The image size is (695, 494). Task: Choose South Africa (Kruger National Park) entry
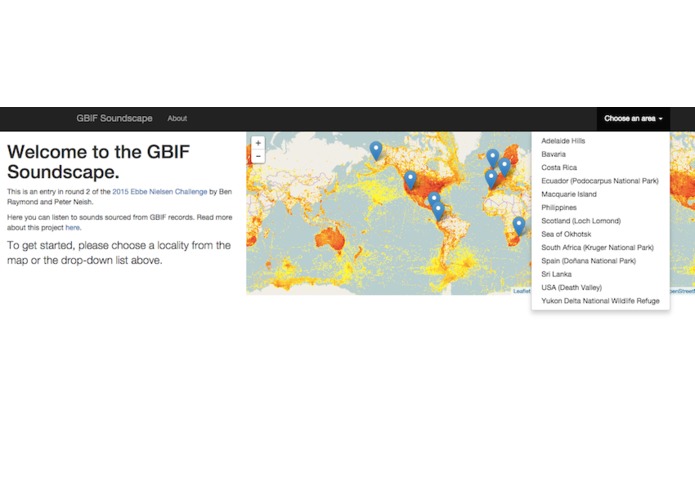click(x=601, y=247)
